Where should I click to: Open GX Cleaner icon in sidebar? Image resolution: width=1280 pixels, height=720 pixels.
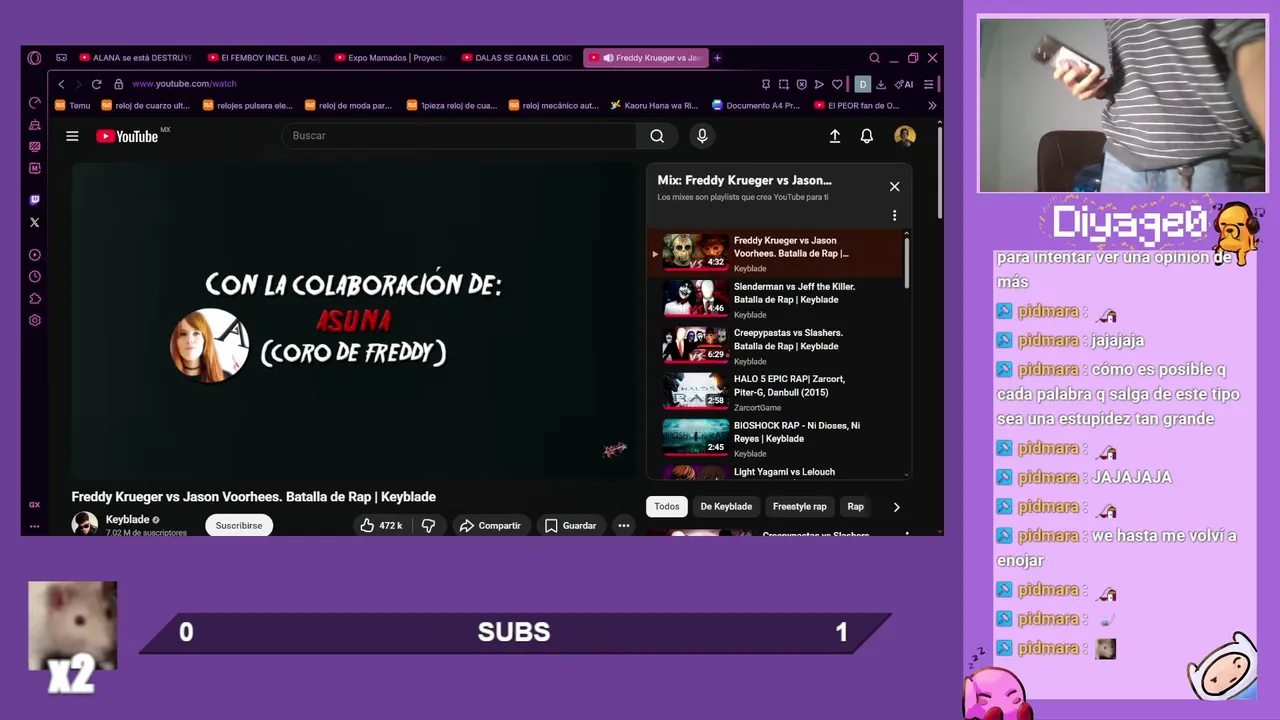(x=35, y=125)
